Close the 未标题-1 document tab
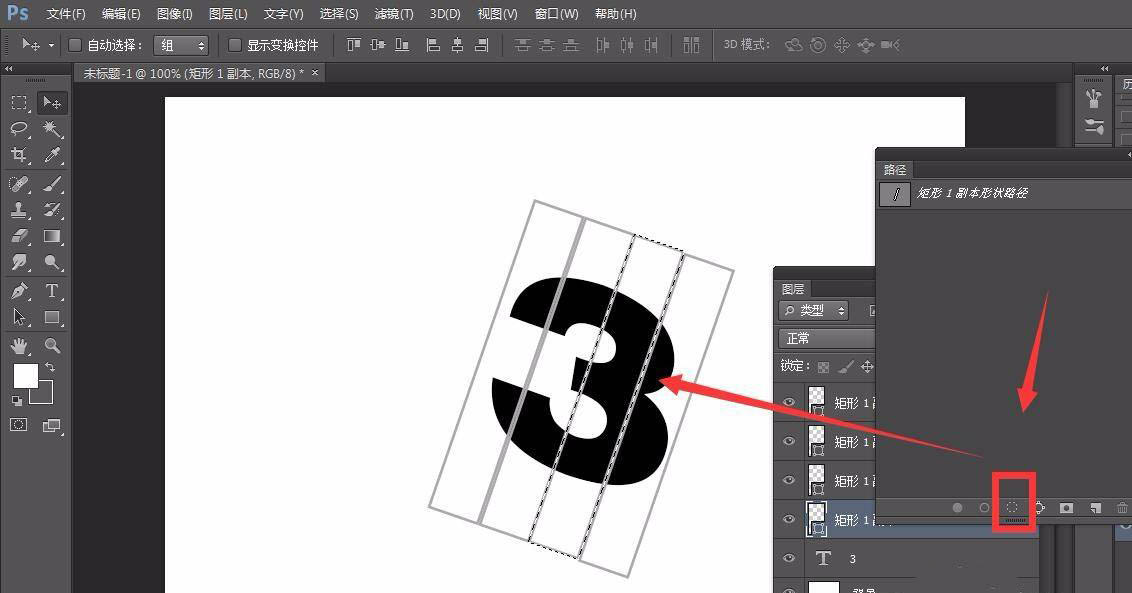1132x593 pixels. coord(315,73)
